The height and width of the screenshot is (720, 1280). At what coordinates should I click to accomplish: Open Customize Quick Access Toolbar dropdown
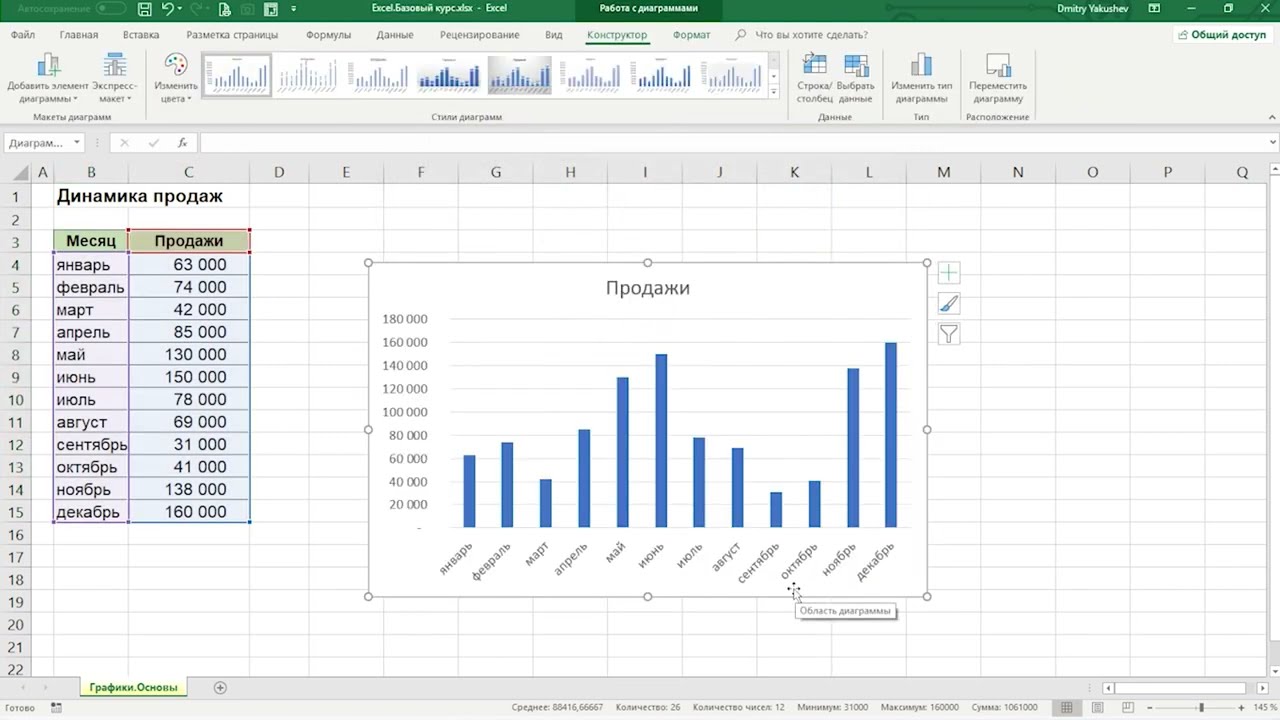tap(293, 9)
